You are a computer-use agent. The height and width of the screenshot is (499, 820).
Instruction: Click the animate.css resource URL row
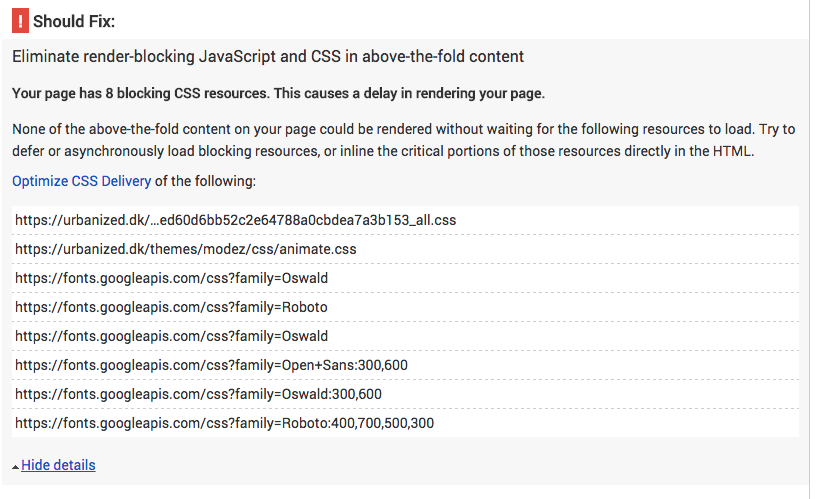tap(185, 248)
